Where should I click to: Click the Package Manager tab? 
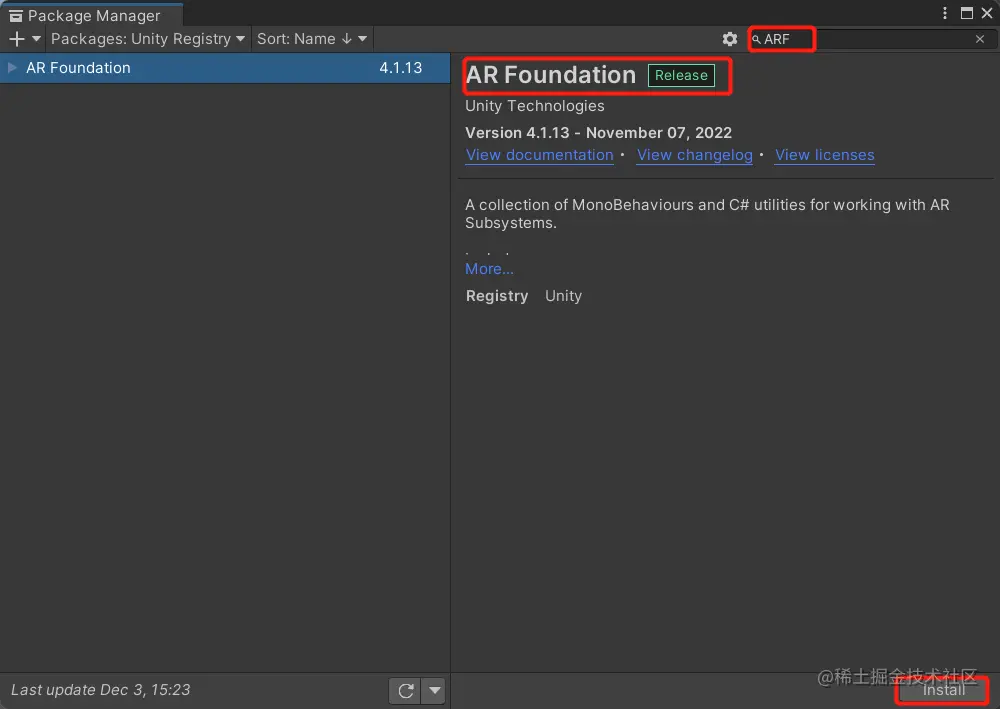pos(92,15)
